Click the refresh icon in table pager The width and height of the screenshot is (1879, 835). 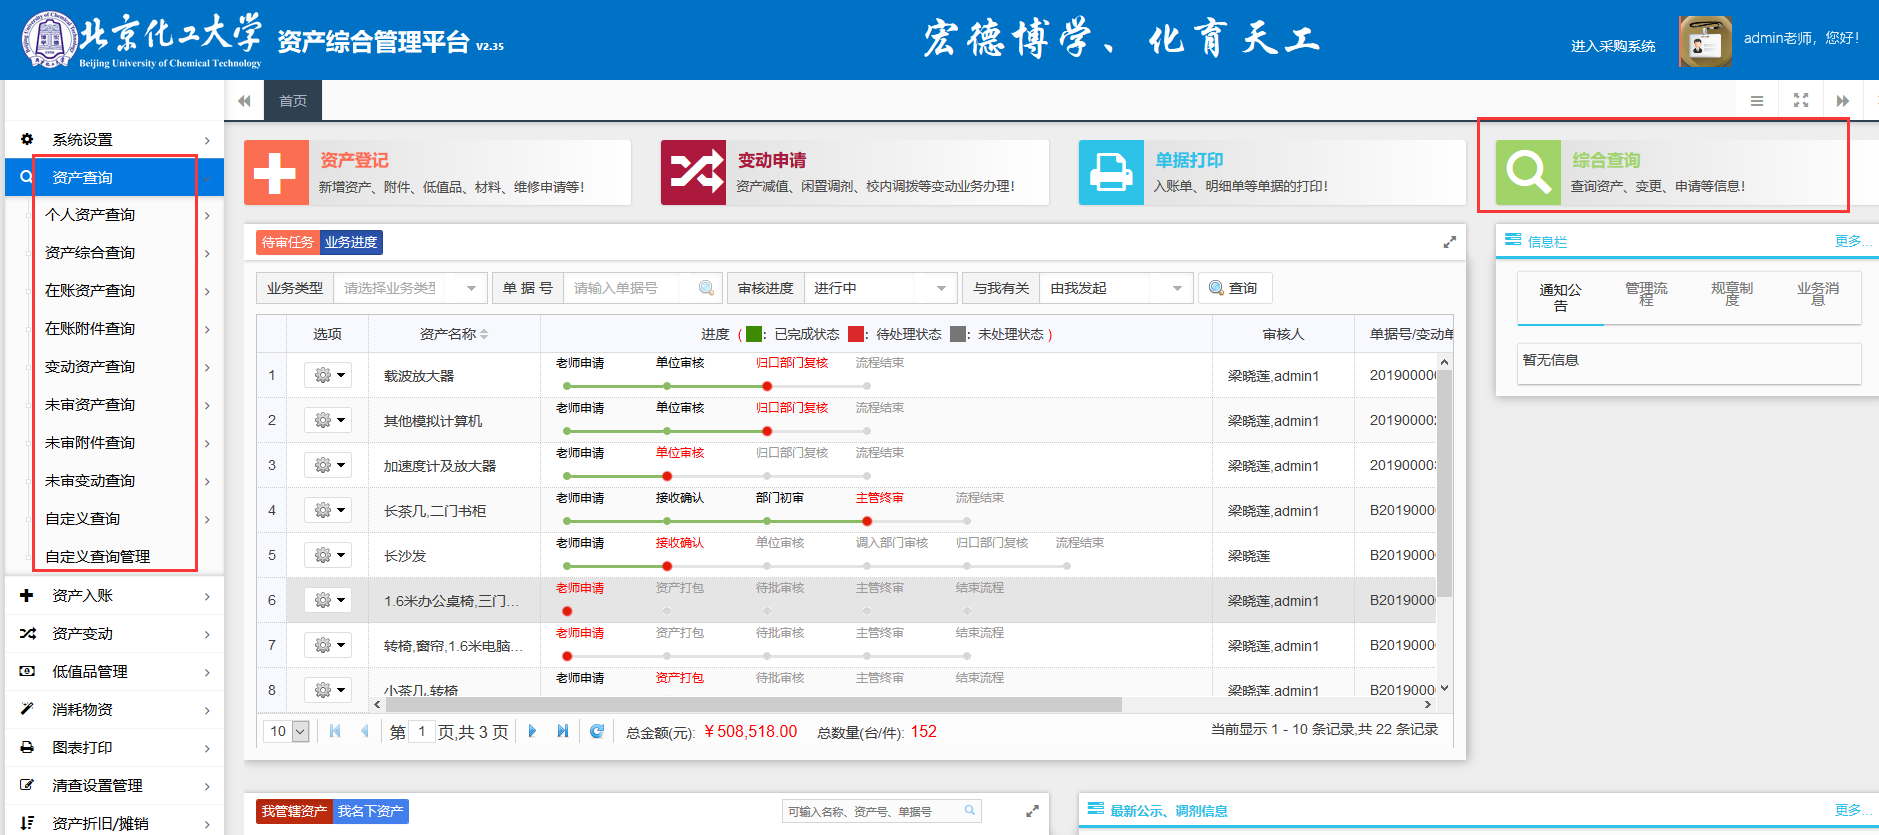click(597, 731)
